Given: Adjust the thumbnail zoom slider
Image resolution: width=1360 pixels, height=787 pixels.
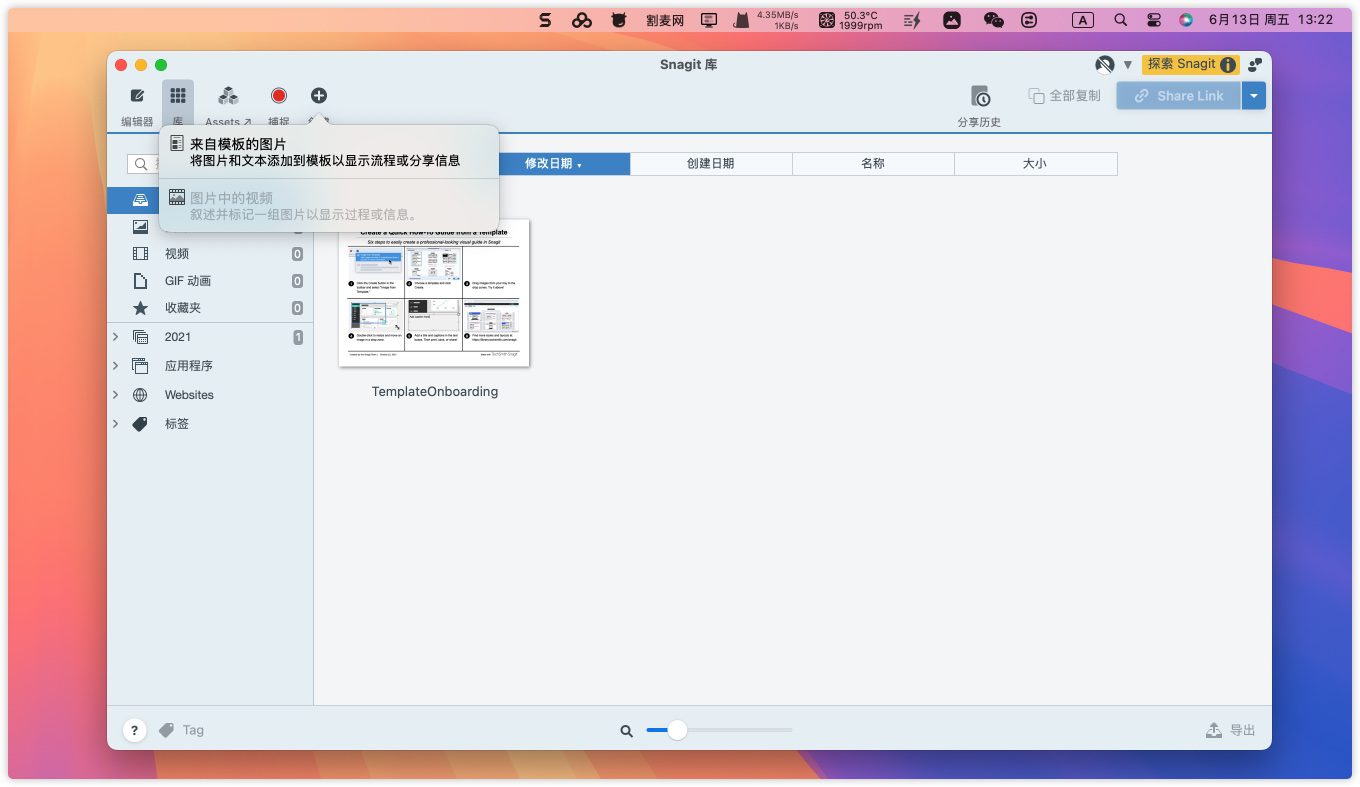Looking at the screenshot, I should coord(677,731).
